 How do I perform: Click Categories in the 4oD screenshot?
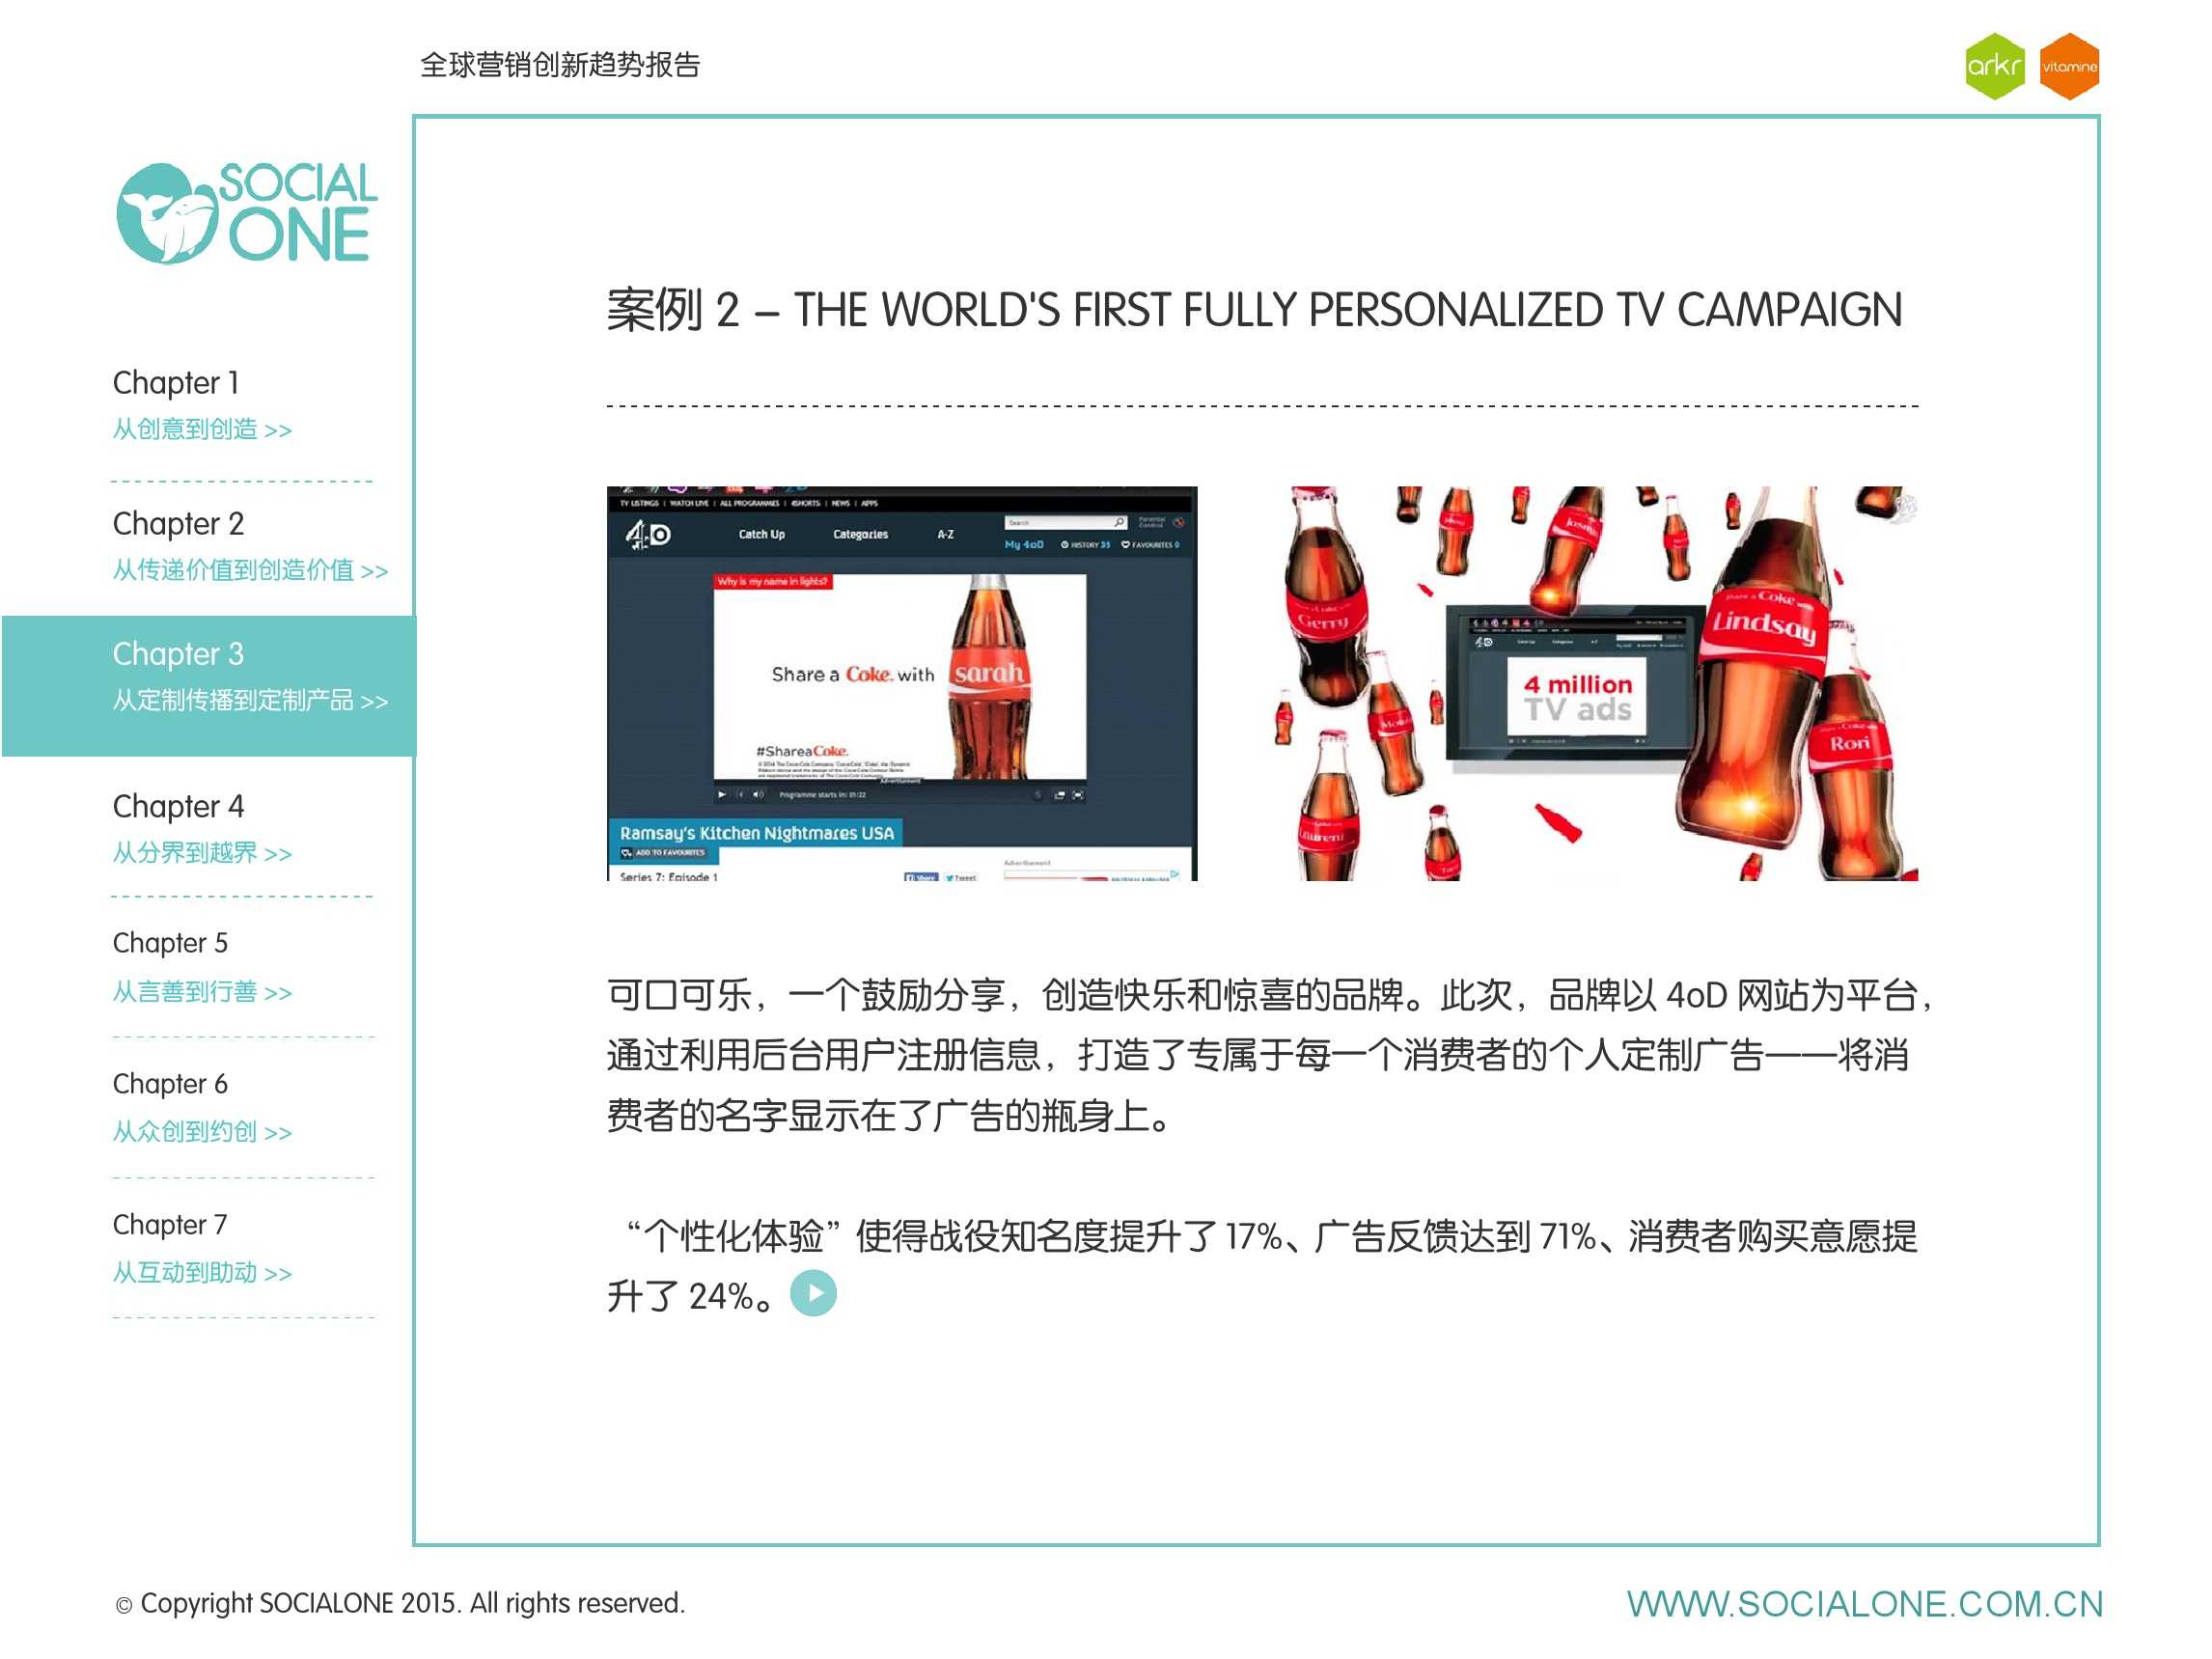tap(860, 534)
